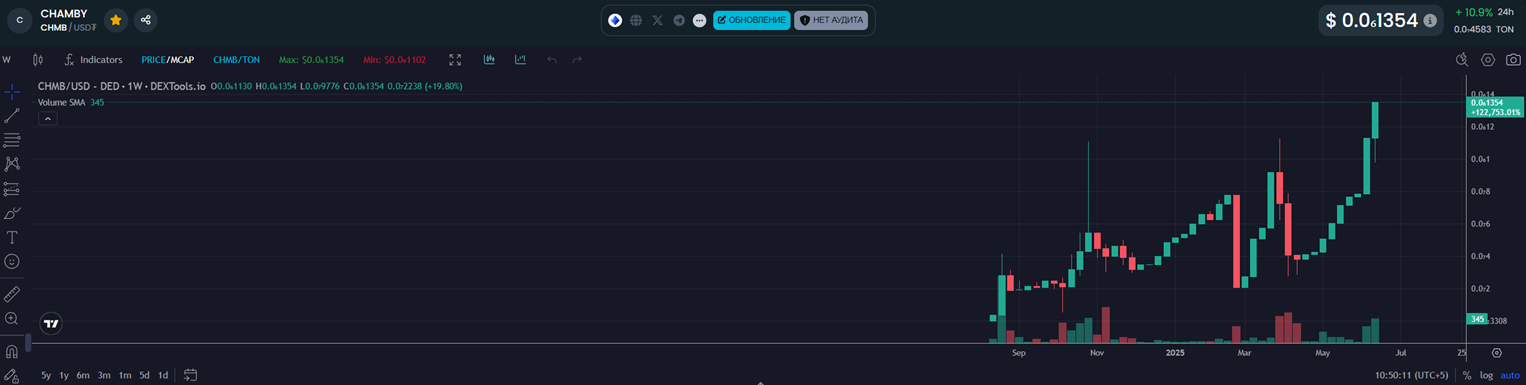Click the redo arrow in chart toolbar
The image size is (1526, 385).
577,60
